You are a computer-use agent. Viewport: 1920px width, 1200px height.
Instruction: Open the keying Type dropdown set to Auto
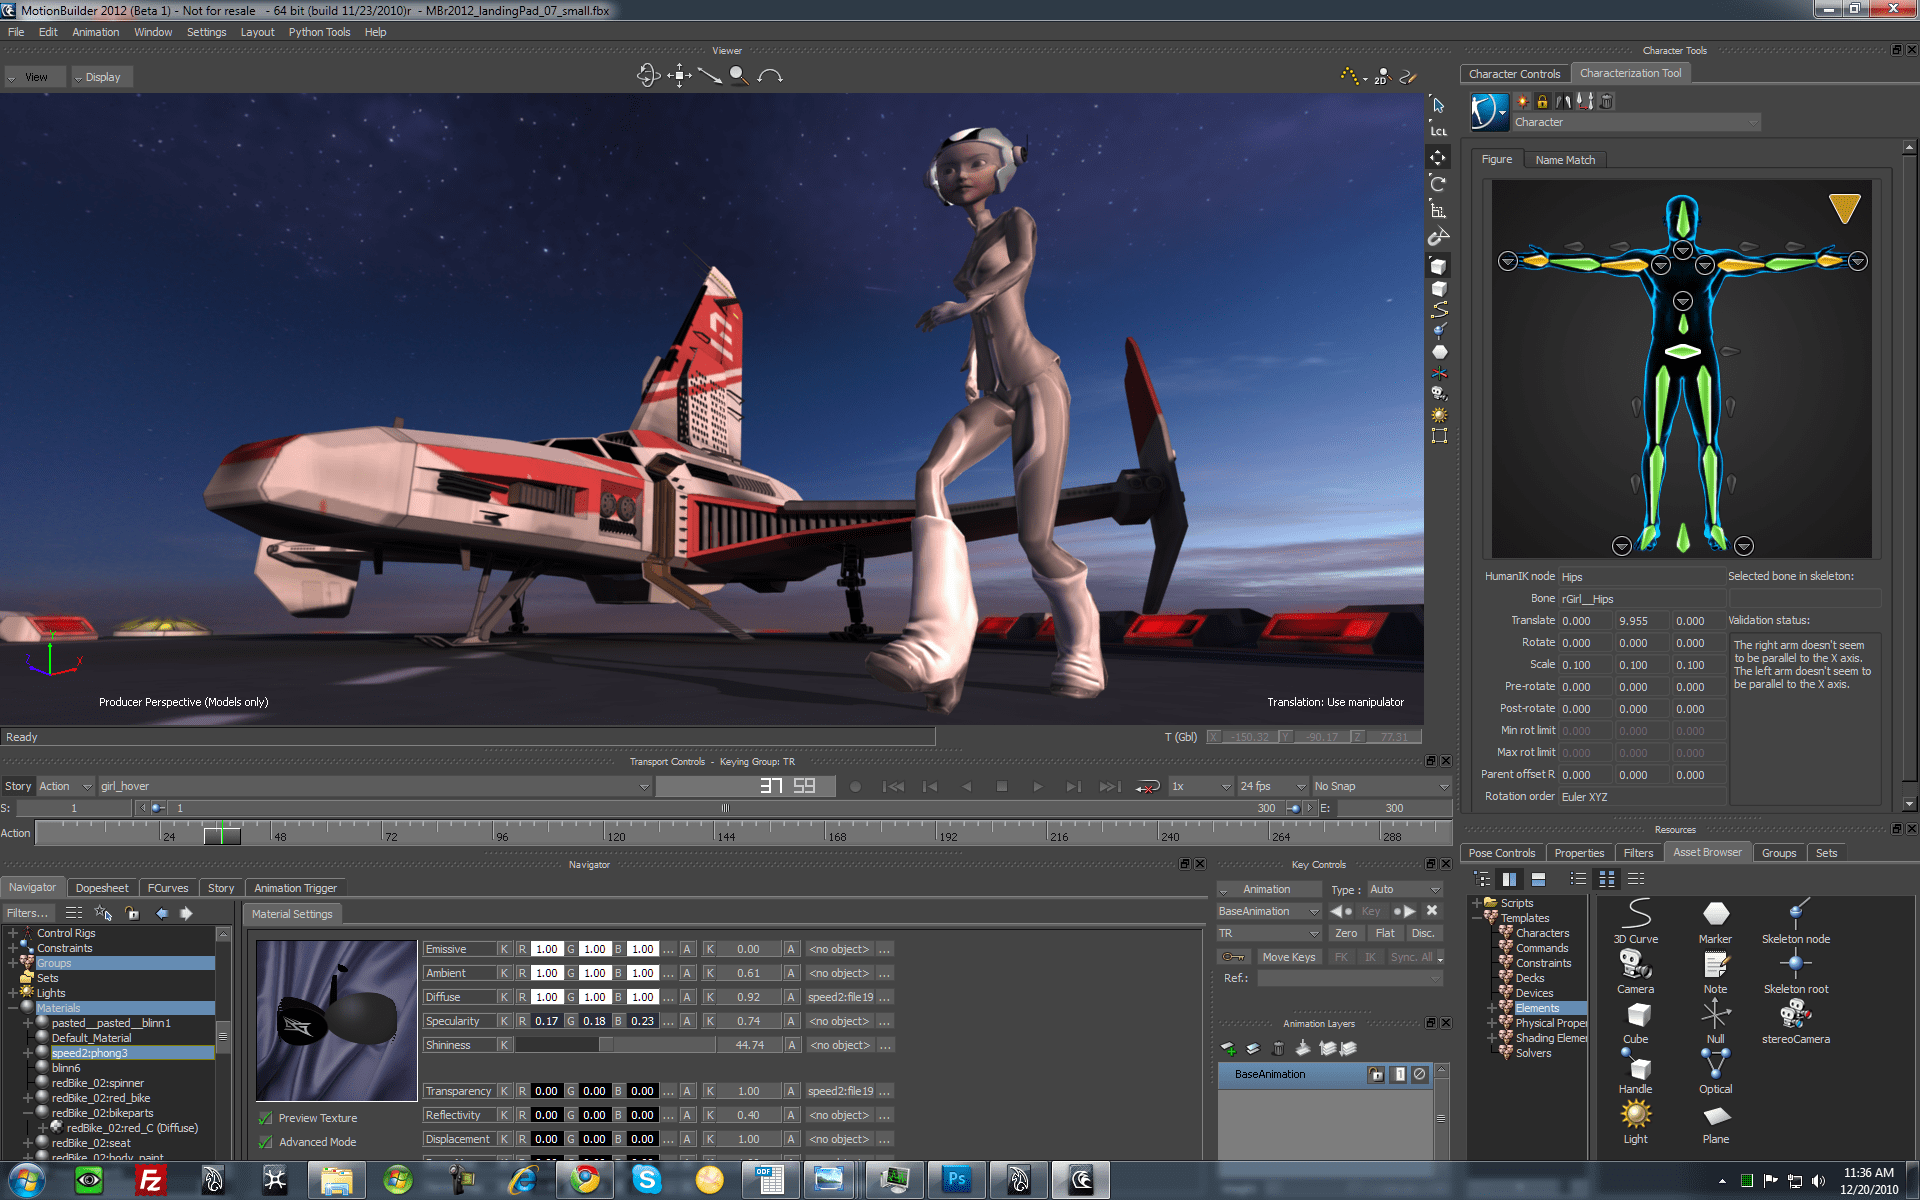1404,889
